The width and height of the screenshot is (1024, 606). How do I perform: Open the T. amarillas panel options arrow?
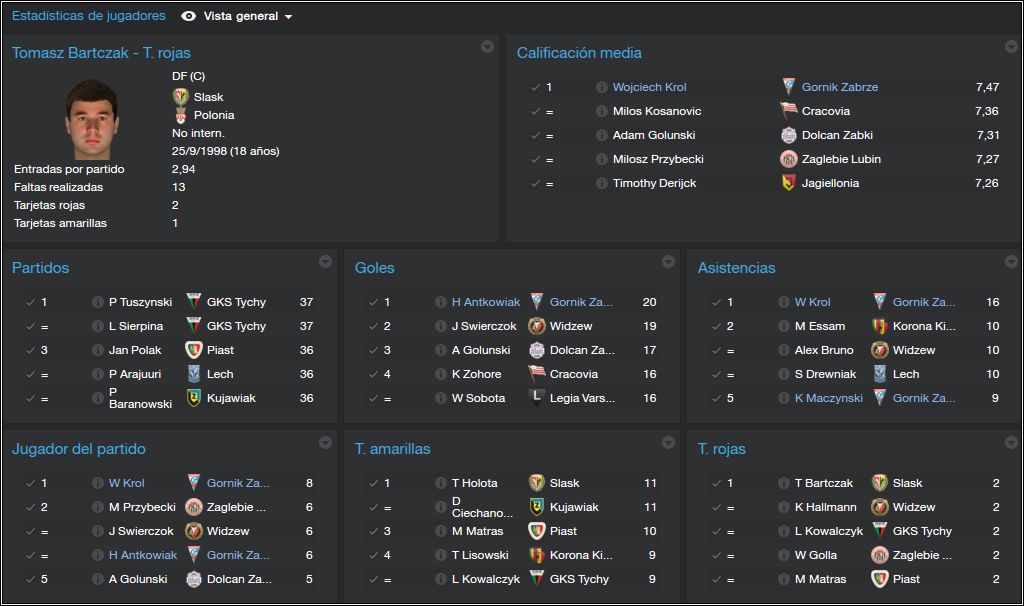(x=668, y=443)
